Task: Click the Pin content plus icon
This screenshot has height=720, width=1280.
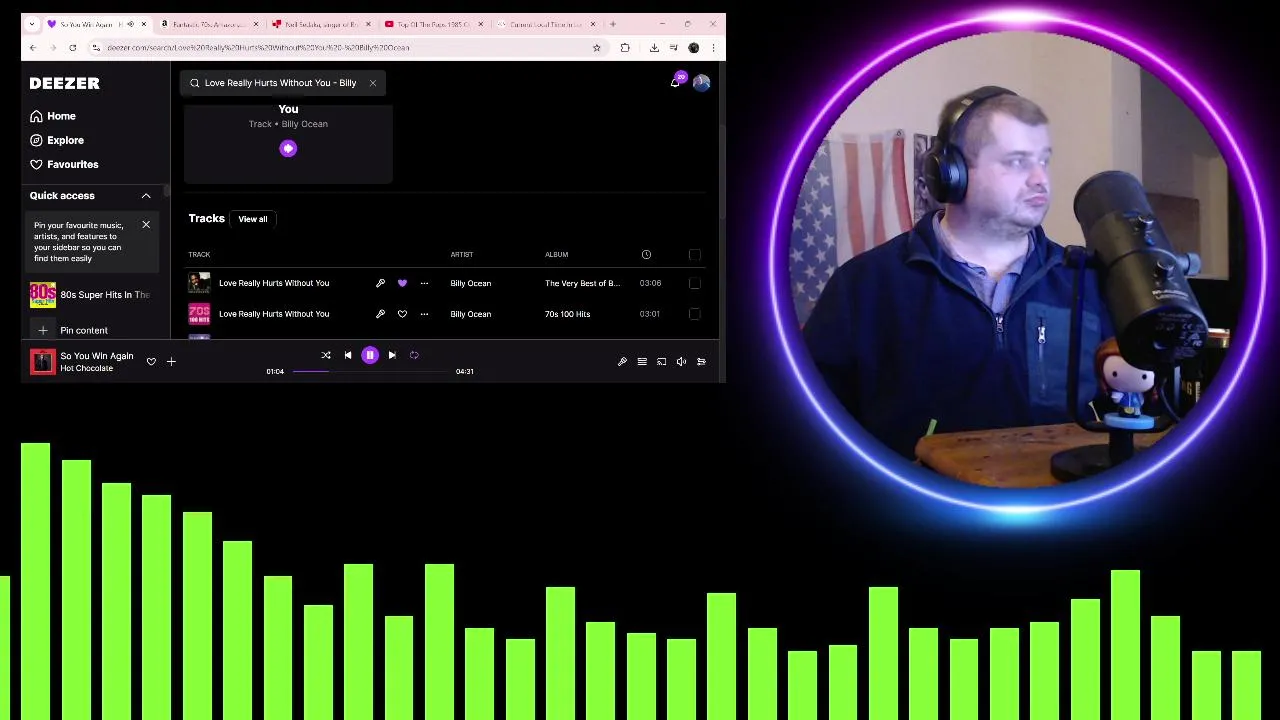Action: pyautogui.click(x=43, y=330)
